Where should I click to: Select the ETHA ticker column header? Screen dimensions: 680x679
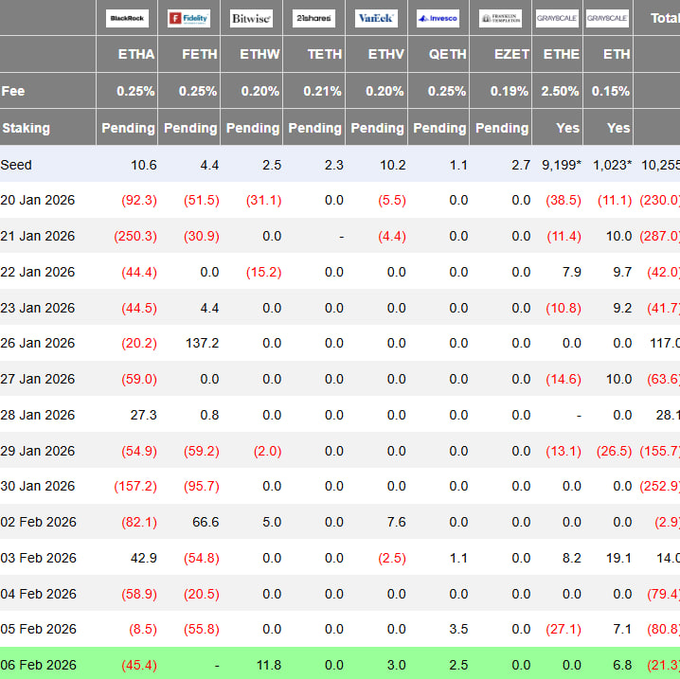(138, 54)
